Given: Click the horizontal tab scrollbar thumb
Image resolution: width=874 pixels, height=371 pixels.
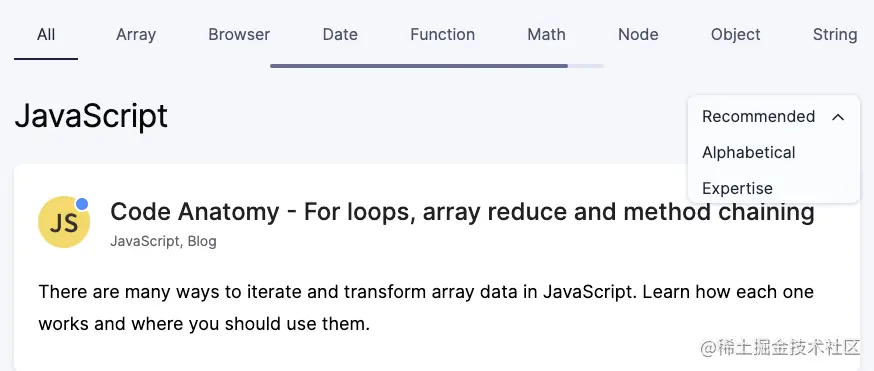Looking at the screenshot, I should coord(419,66).
